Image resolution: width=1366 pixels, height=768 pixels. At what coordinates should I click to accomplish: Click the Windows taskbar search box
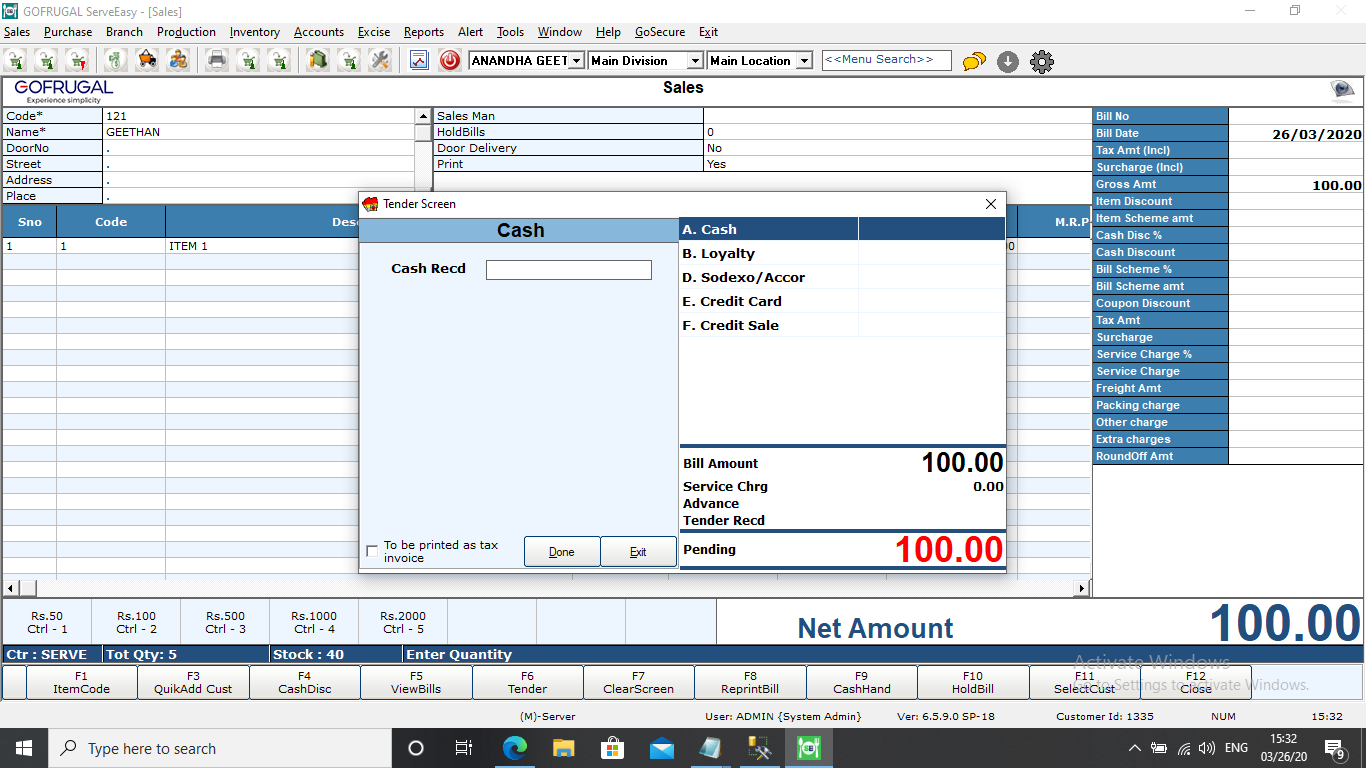click(219, 748)
